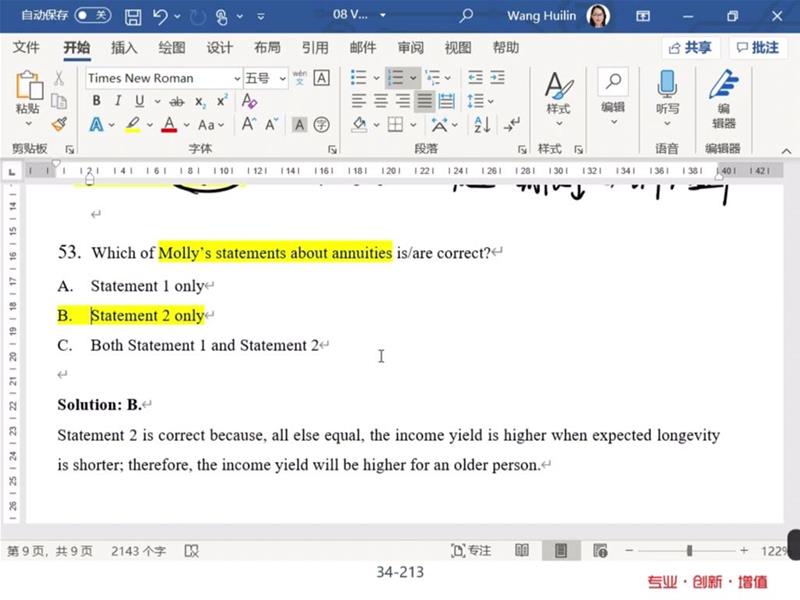Open the Numbering library dropdown arrow
Screen dimensions: 800x600
(x=413, y=78)
